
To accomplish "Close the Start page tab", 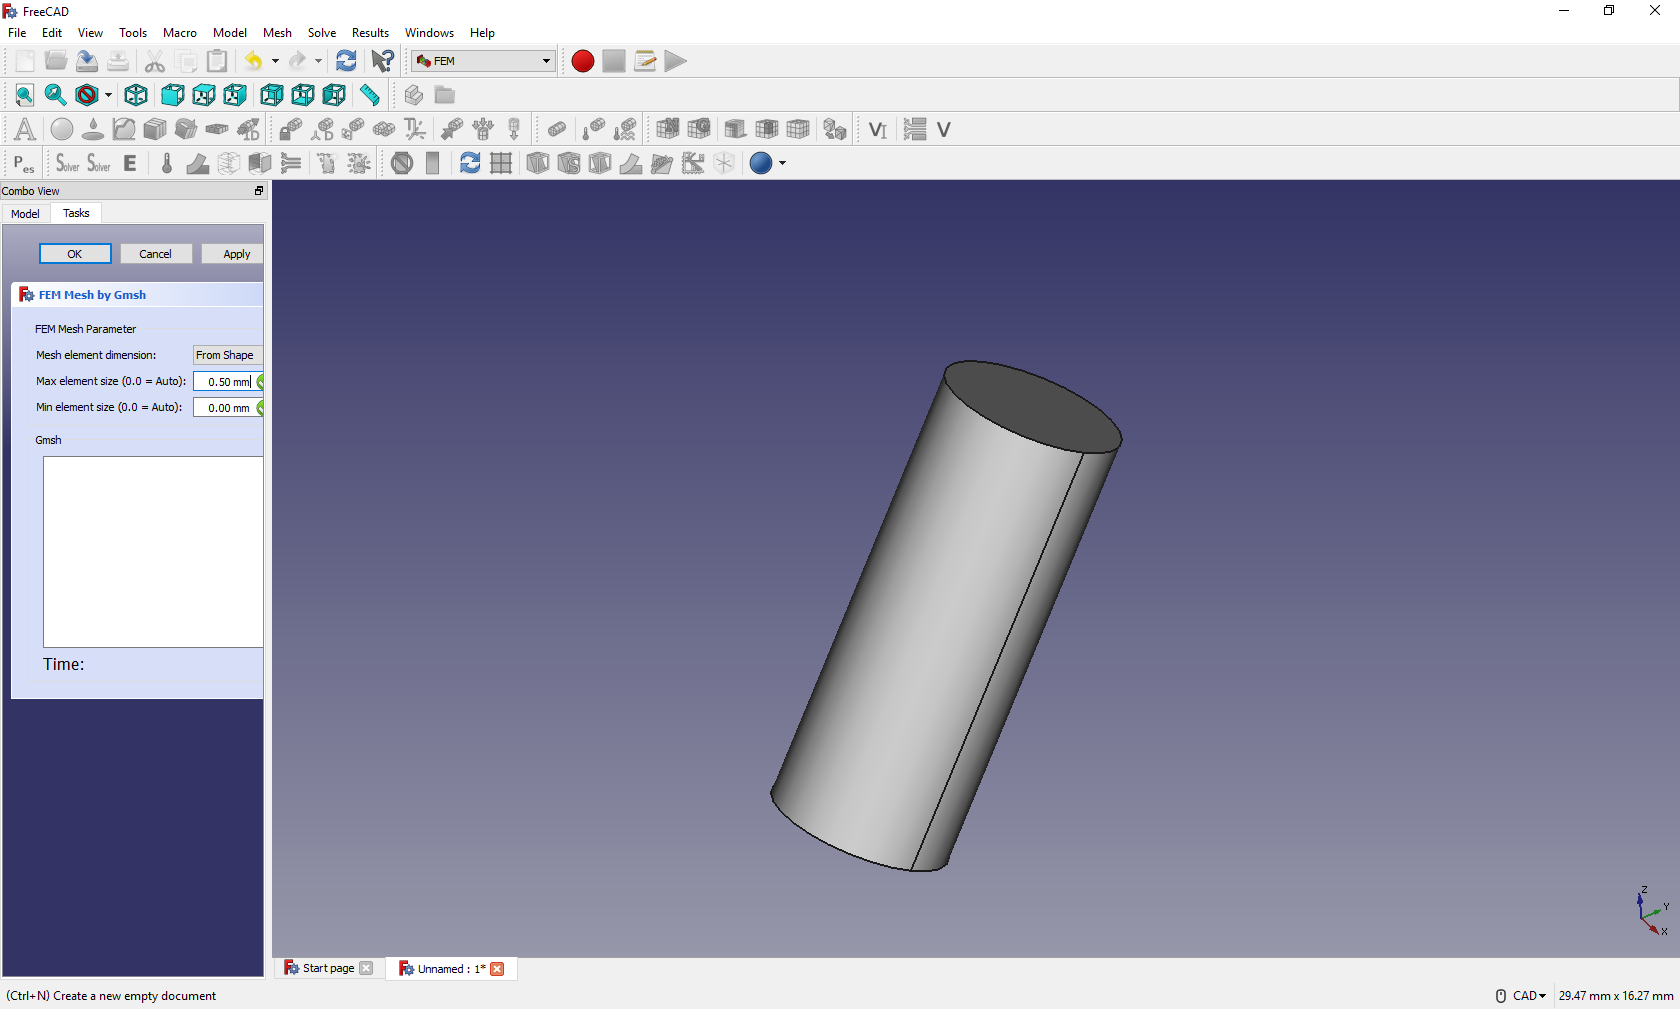I will (366, 968).
